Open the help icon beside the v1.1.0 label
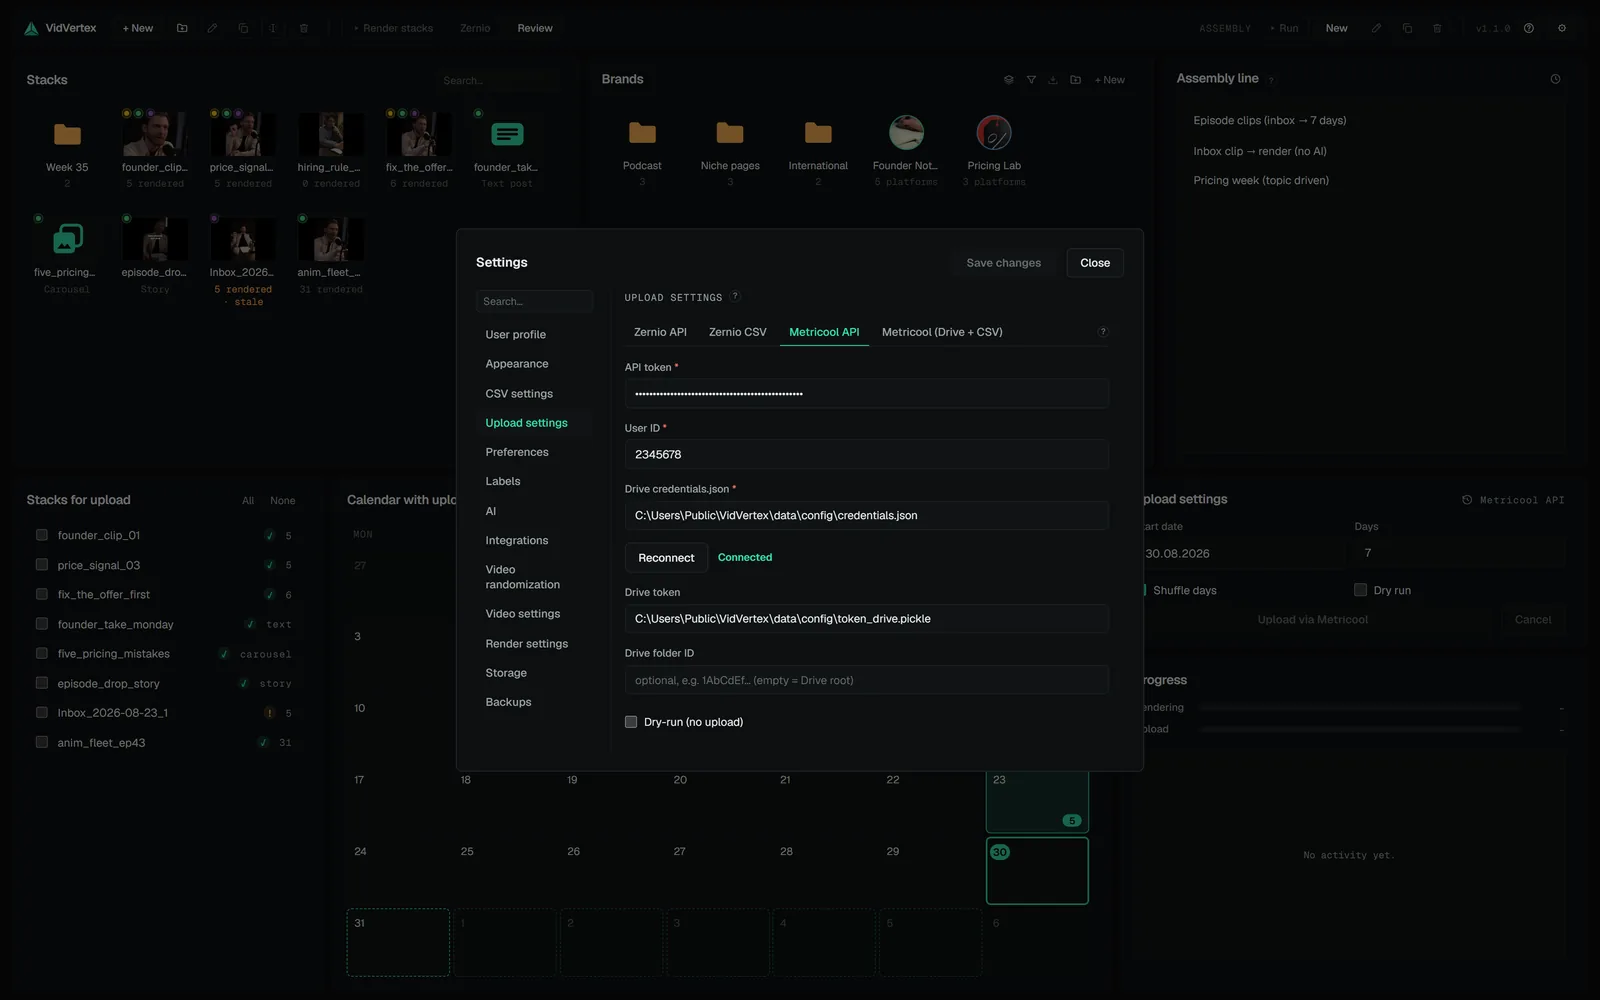1600x1000 pixels. [x=1529, y=28]
